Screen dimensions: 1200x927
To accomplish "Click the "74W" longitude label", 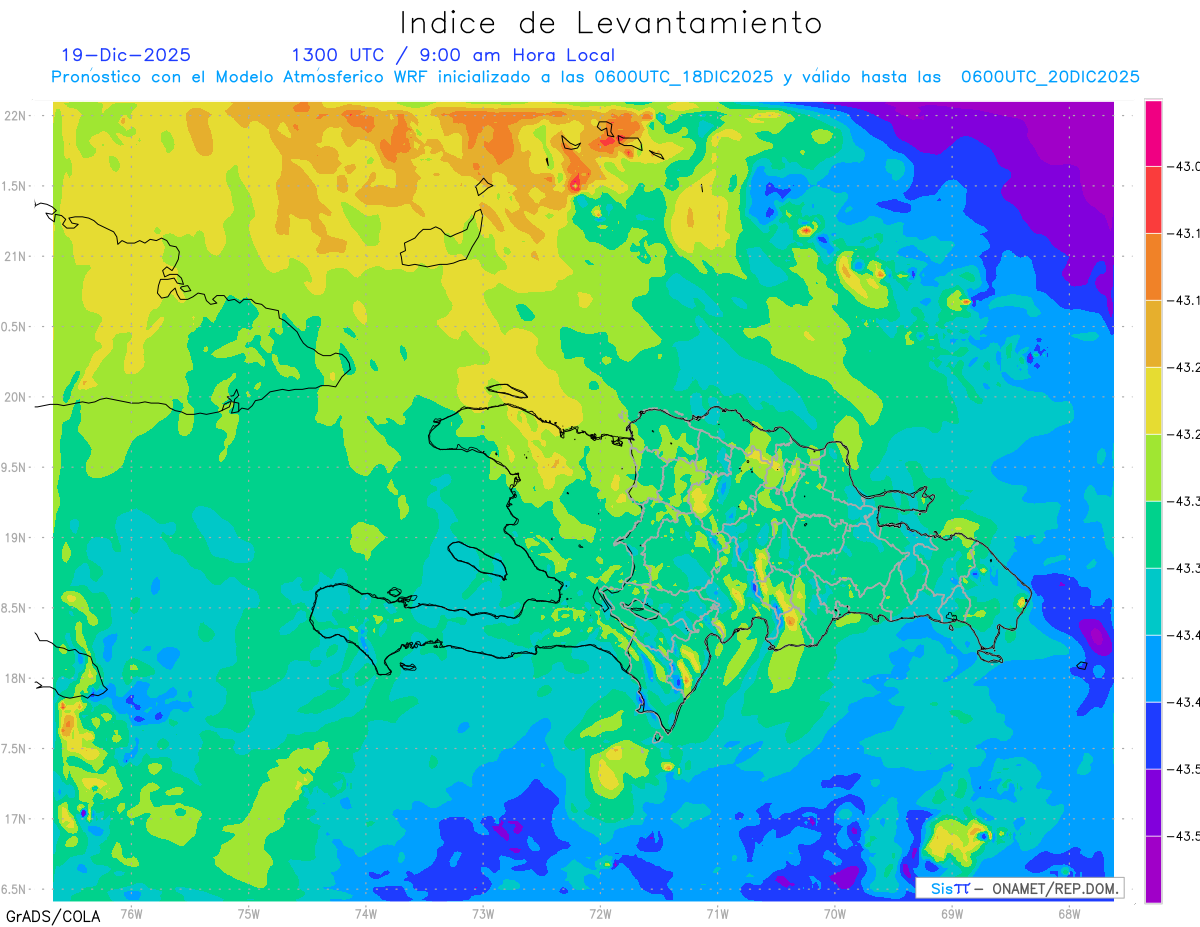I will (x=366, y=913).
